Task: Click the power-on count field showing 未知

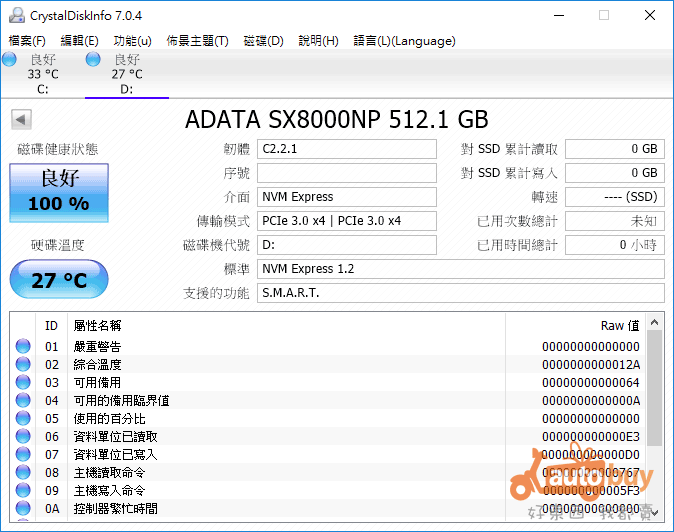Action: click(615, 221)
